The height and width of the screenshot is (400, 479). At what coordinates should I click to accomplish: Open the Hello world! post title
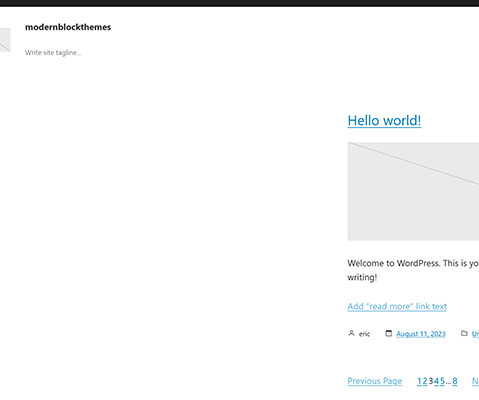coord(384,120)
